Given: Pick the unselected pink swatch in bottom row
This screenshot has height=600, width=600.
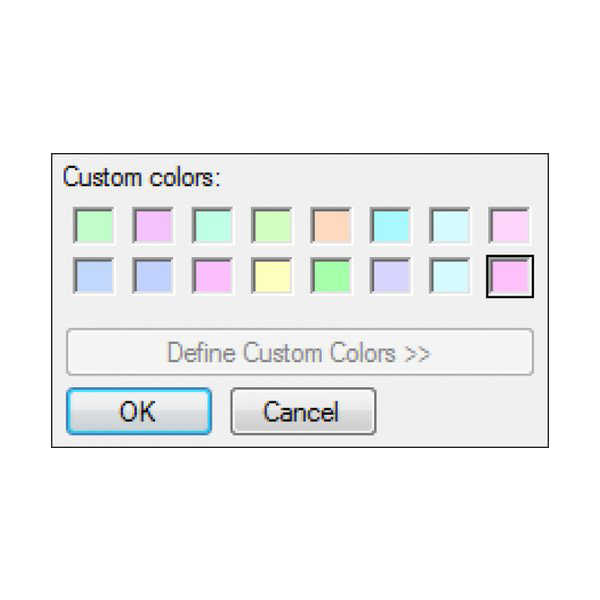Looking at the screenshot, I should coord(212,276).
